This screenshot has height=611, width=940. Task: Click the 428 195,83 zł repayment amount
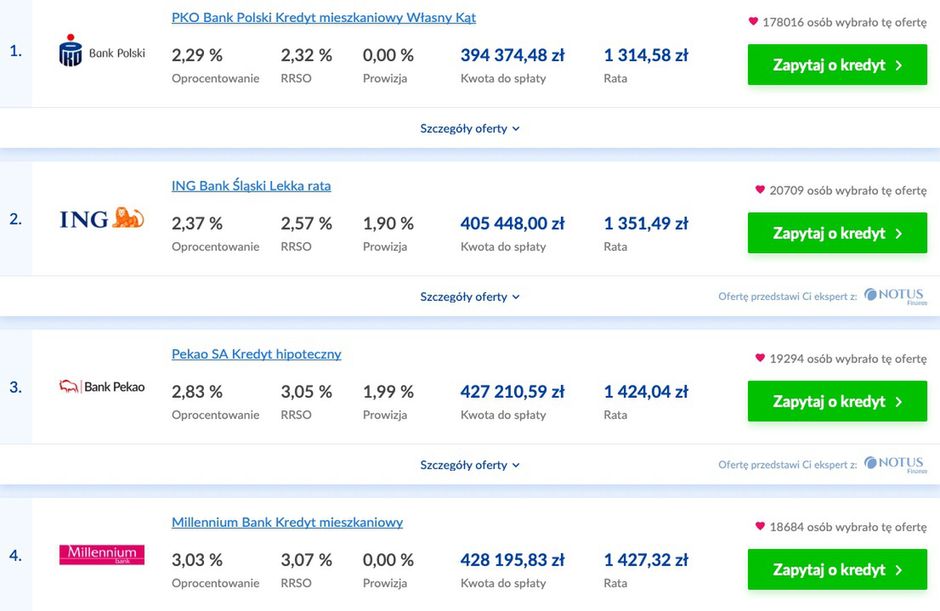513,560
